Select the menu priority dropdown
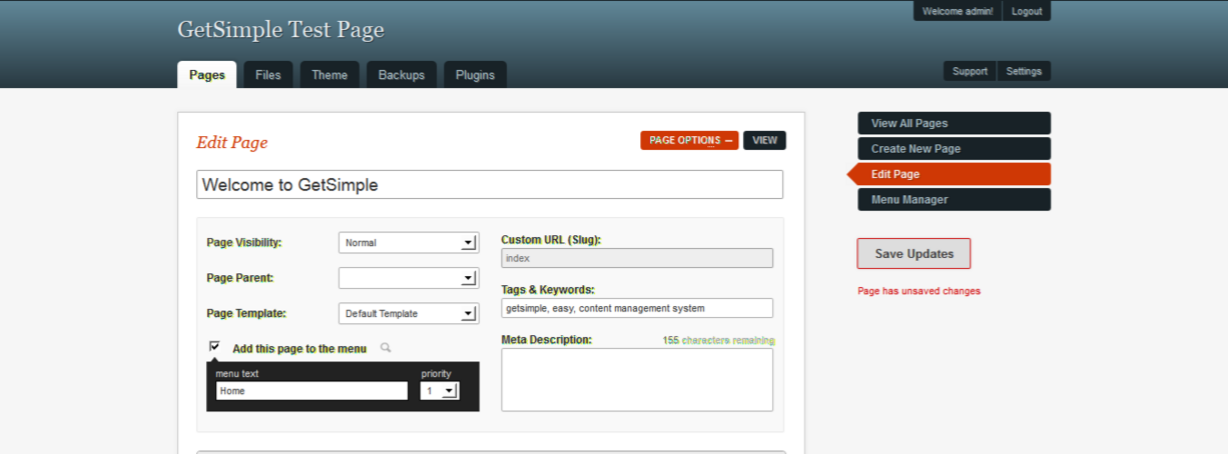 pos(439,391)
